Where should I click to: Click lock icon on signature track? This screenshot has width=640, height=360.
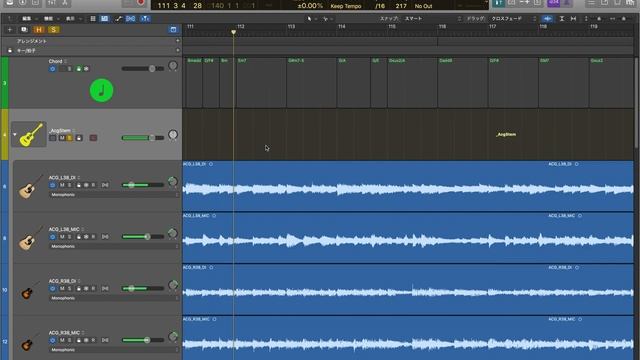pos(10,51)
